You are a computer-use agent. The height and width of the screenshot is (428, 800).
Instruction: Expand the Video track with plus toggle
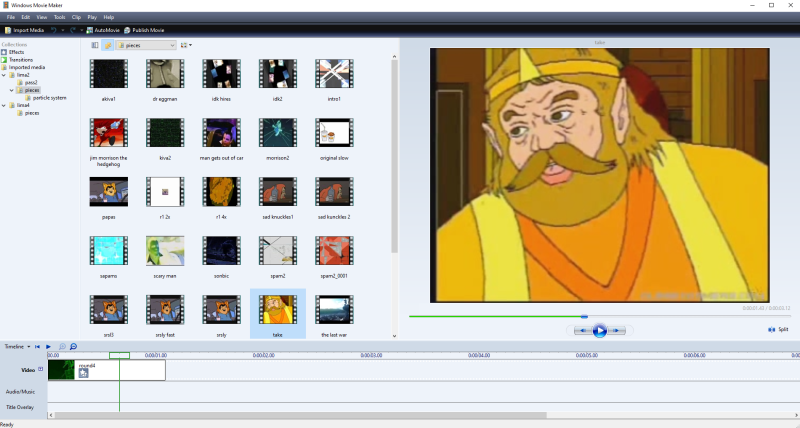tap(42, 370)
